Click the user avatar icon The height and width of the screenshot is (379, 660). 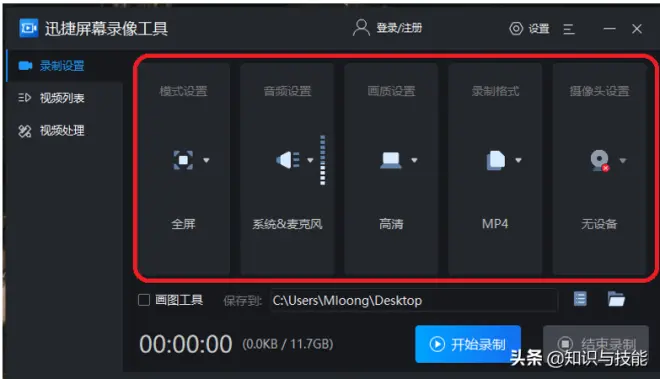click(x=361, y=28)
